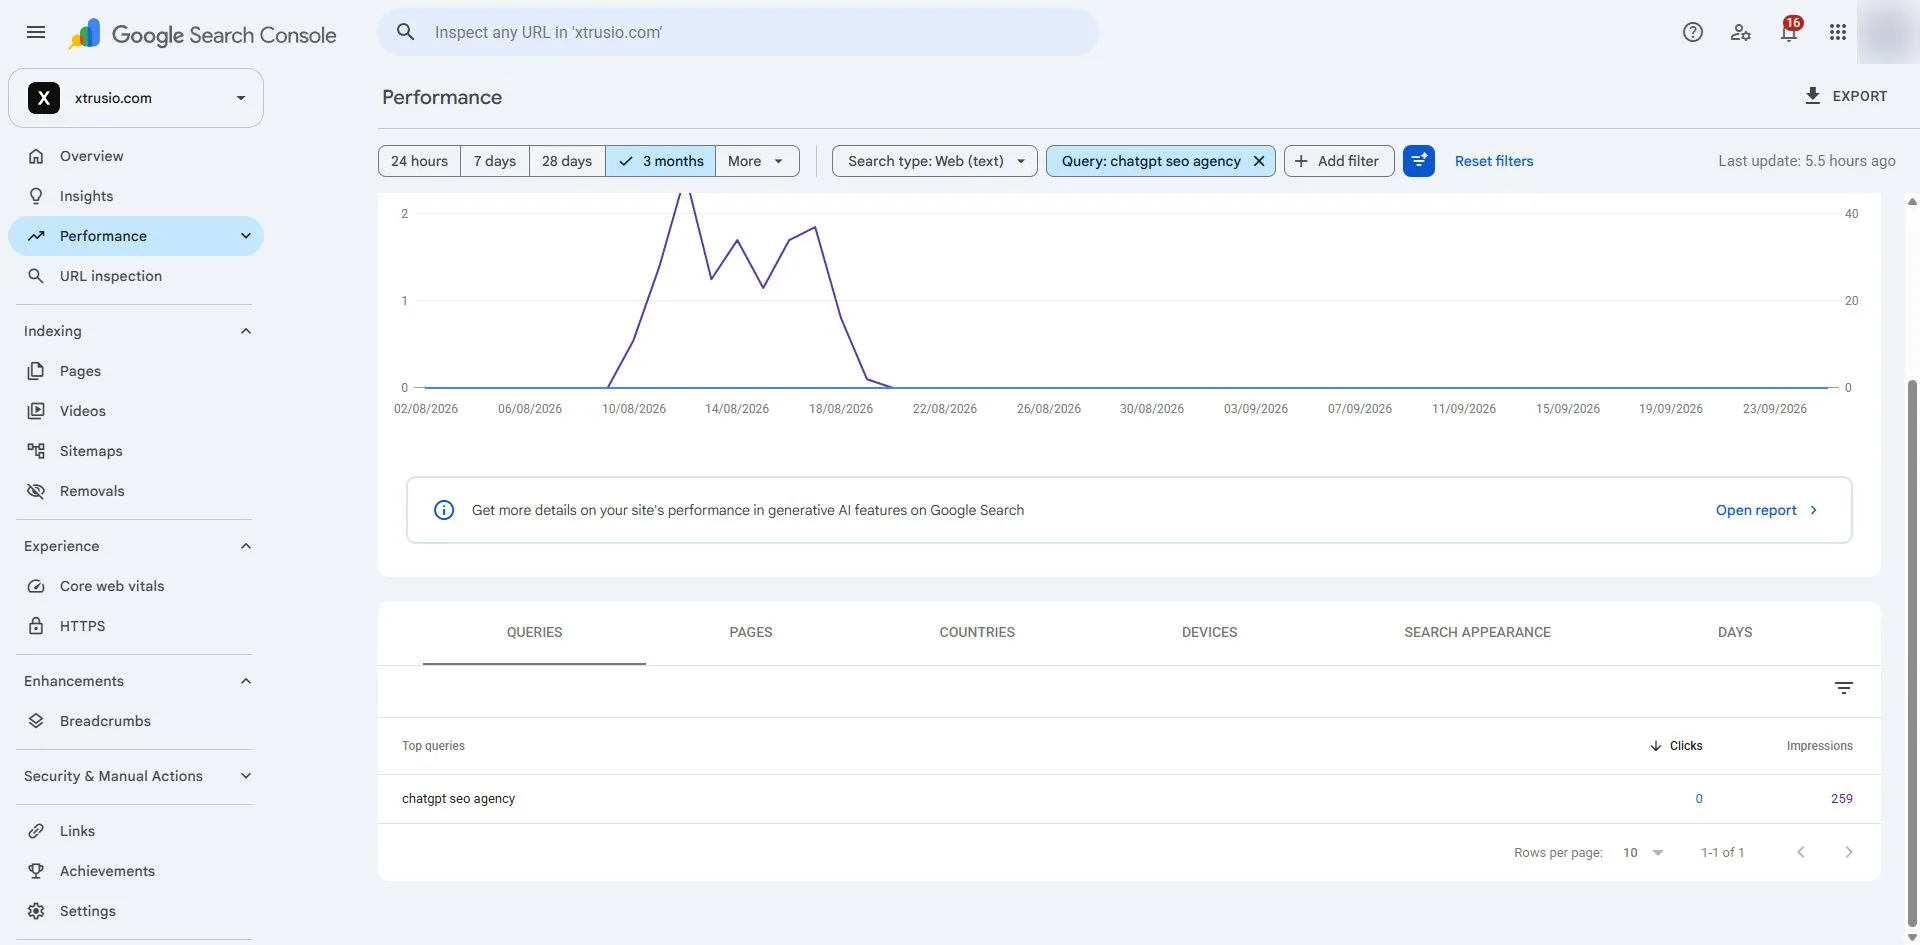Switch to the COUNTRIES tab
Screen dimensions: 1920x945
(977, 632)
